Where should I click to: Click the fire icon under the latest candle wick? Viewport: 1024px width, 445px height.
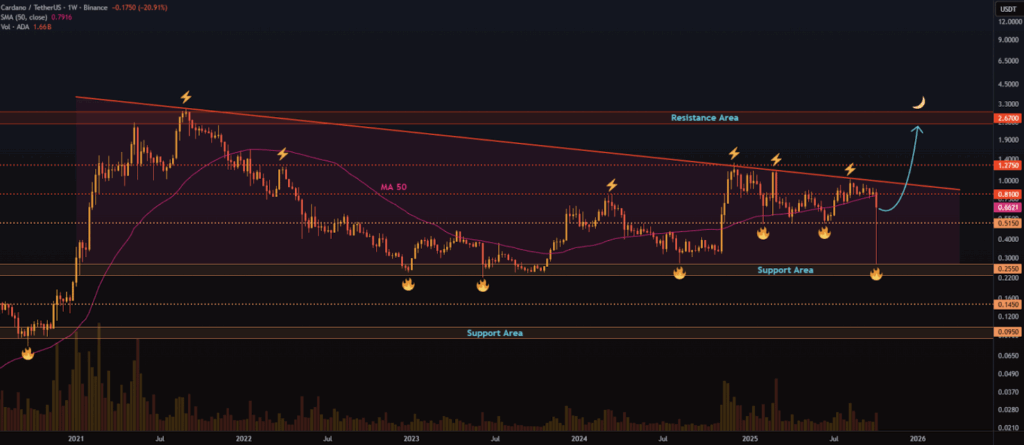point(876,273)
